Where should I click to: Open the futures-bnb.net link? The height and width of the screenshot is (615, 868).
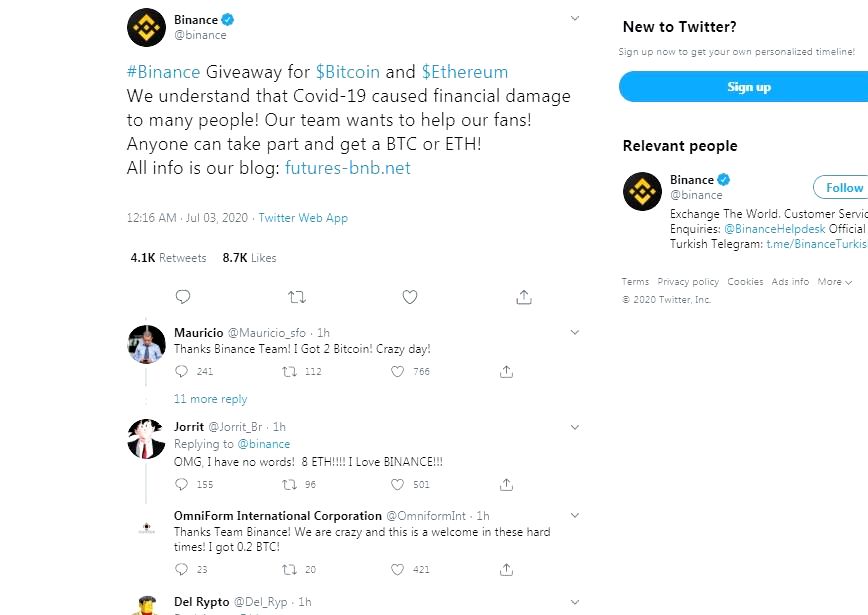point(348,168)
